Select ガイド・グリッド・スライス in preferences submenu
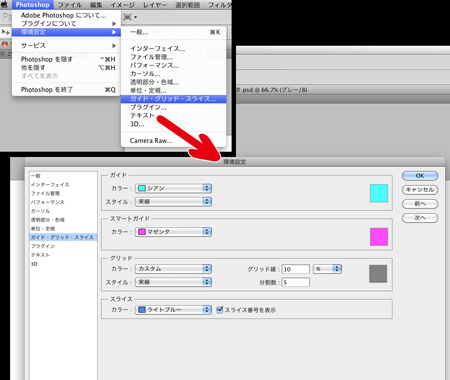 point(173,99)
